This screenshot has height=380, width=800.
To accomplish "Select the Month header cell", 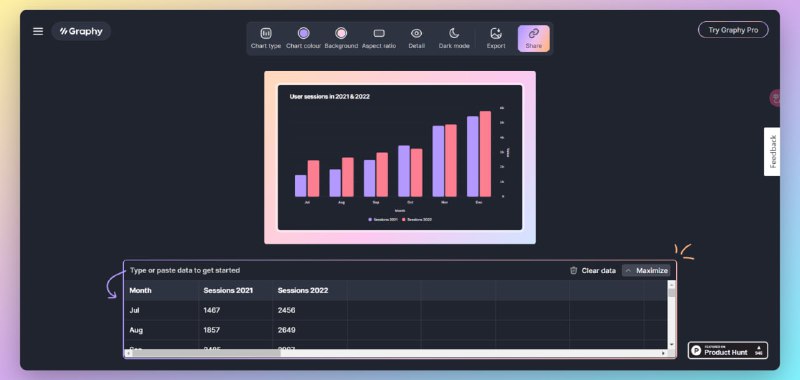I will 161,290.
